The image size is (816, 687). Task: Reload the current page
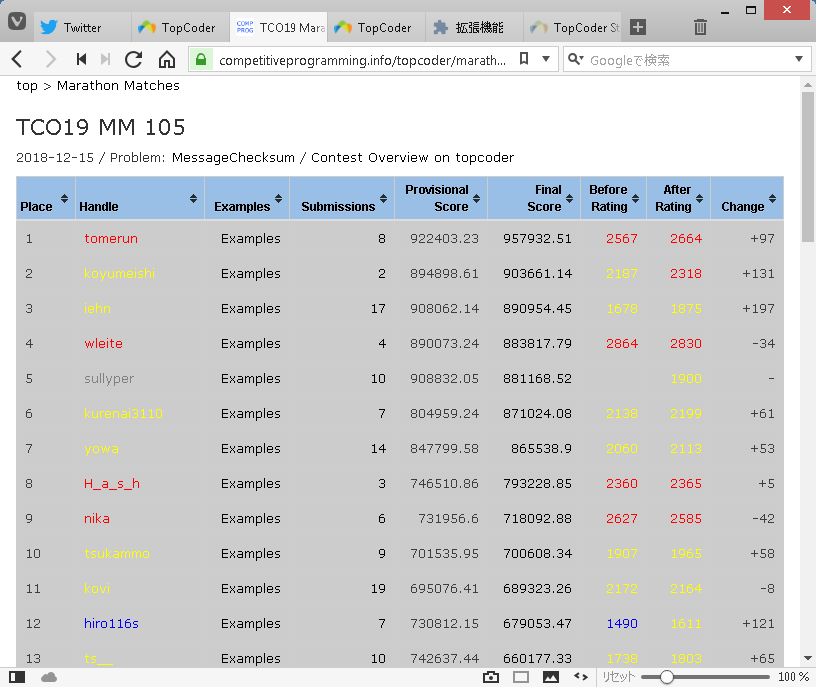click(x=134, y=59)
